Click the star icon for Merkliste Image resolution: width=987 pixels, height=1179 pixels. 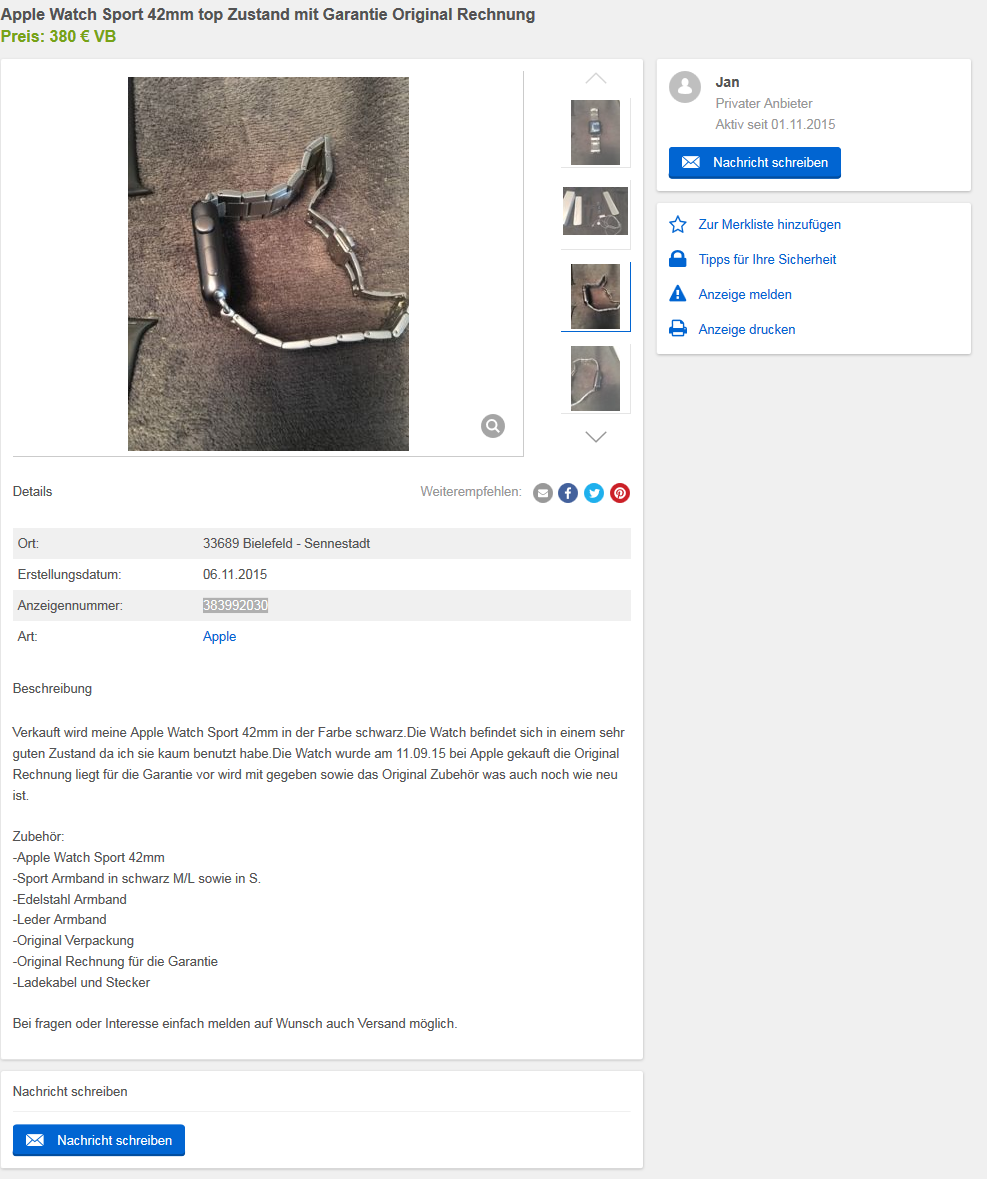(x=678, y=224)
